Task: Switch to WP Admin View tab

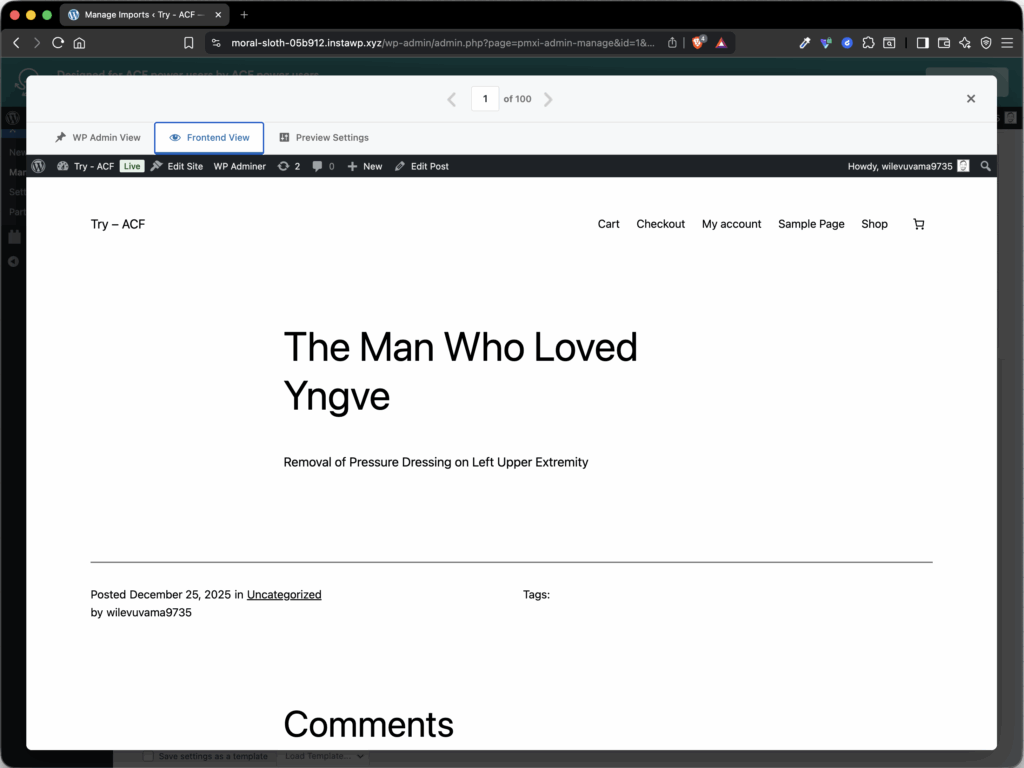Action: pyautogui.click(x=99, y=138)
